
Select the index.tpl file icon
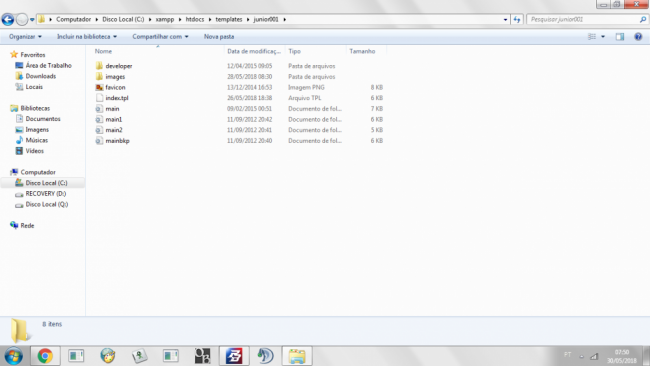99,98
